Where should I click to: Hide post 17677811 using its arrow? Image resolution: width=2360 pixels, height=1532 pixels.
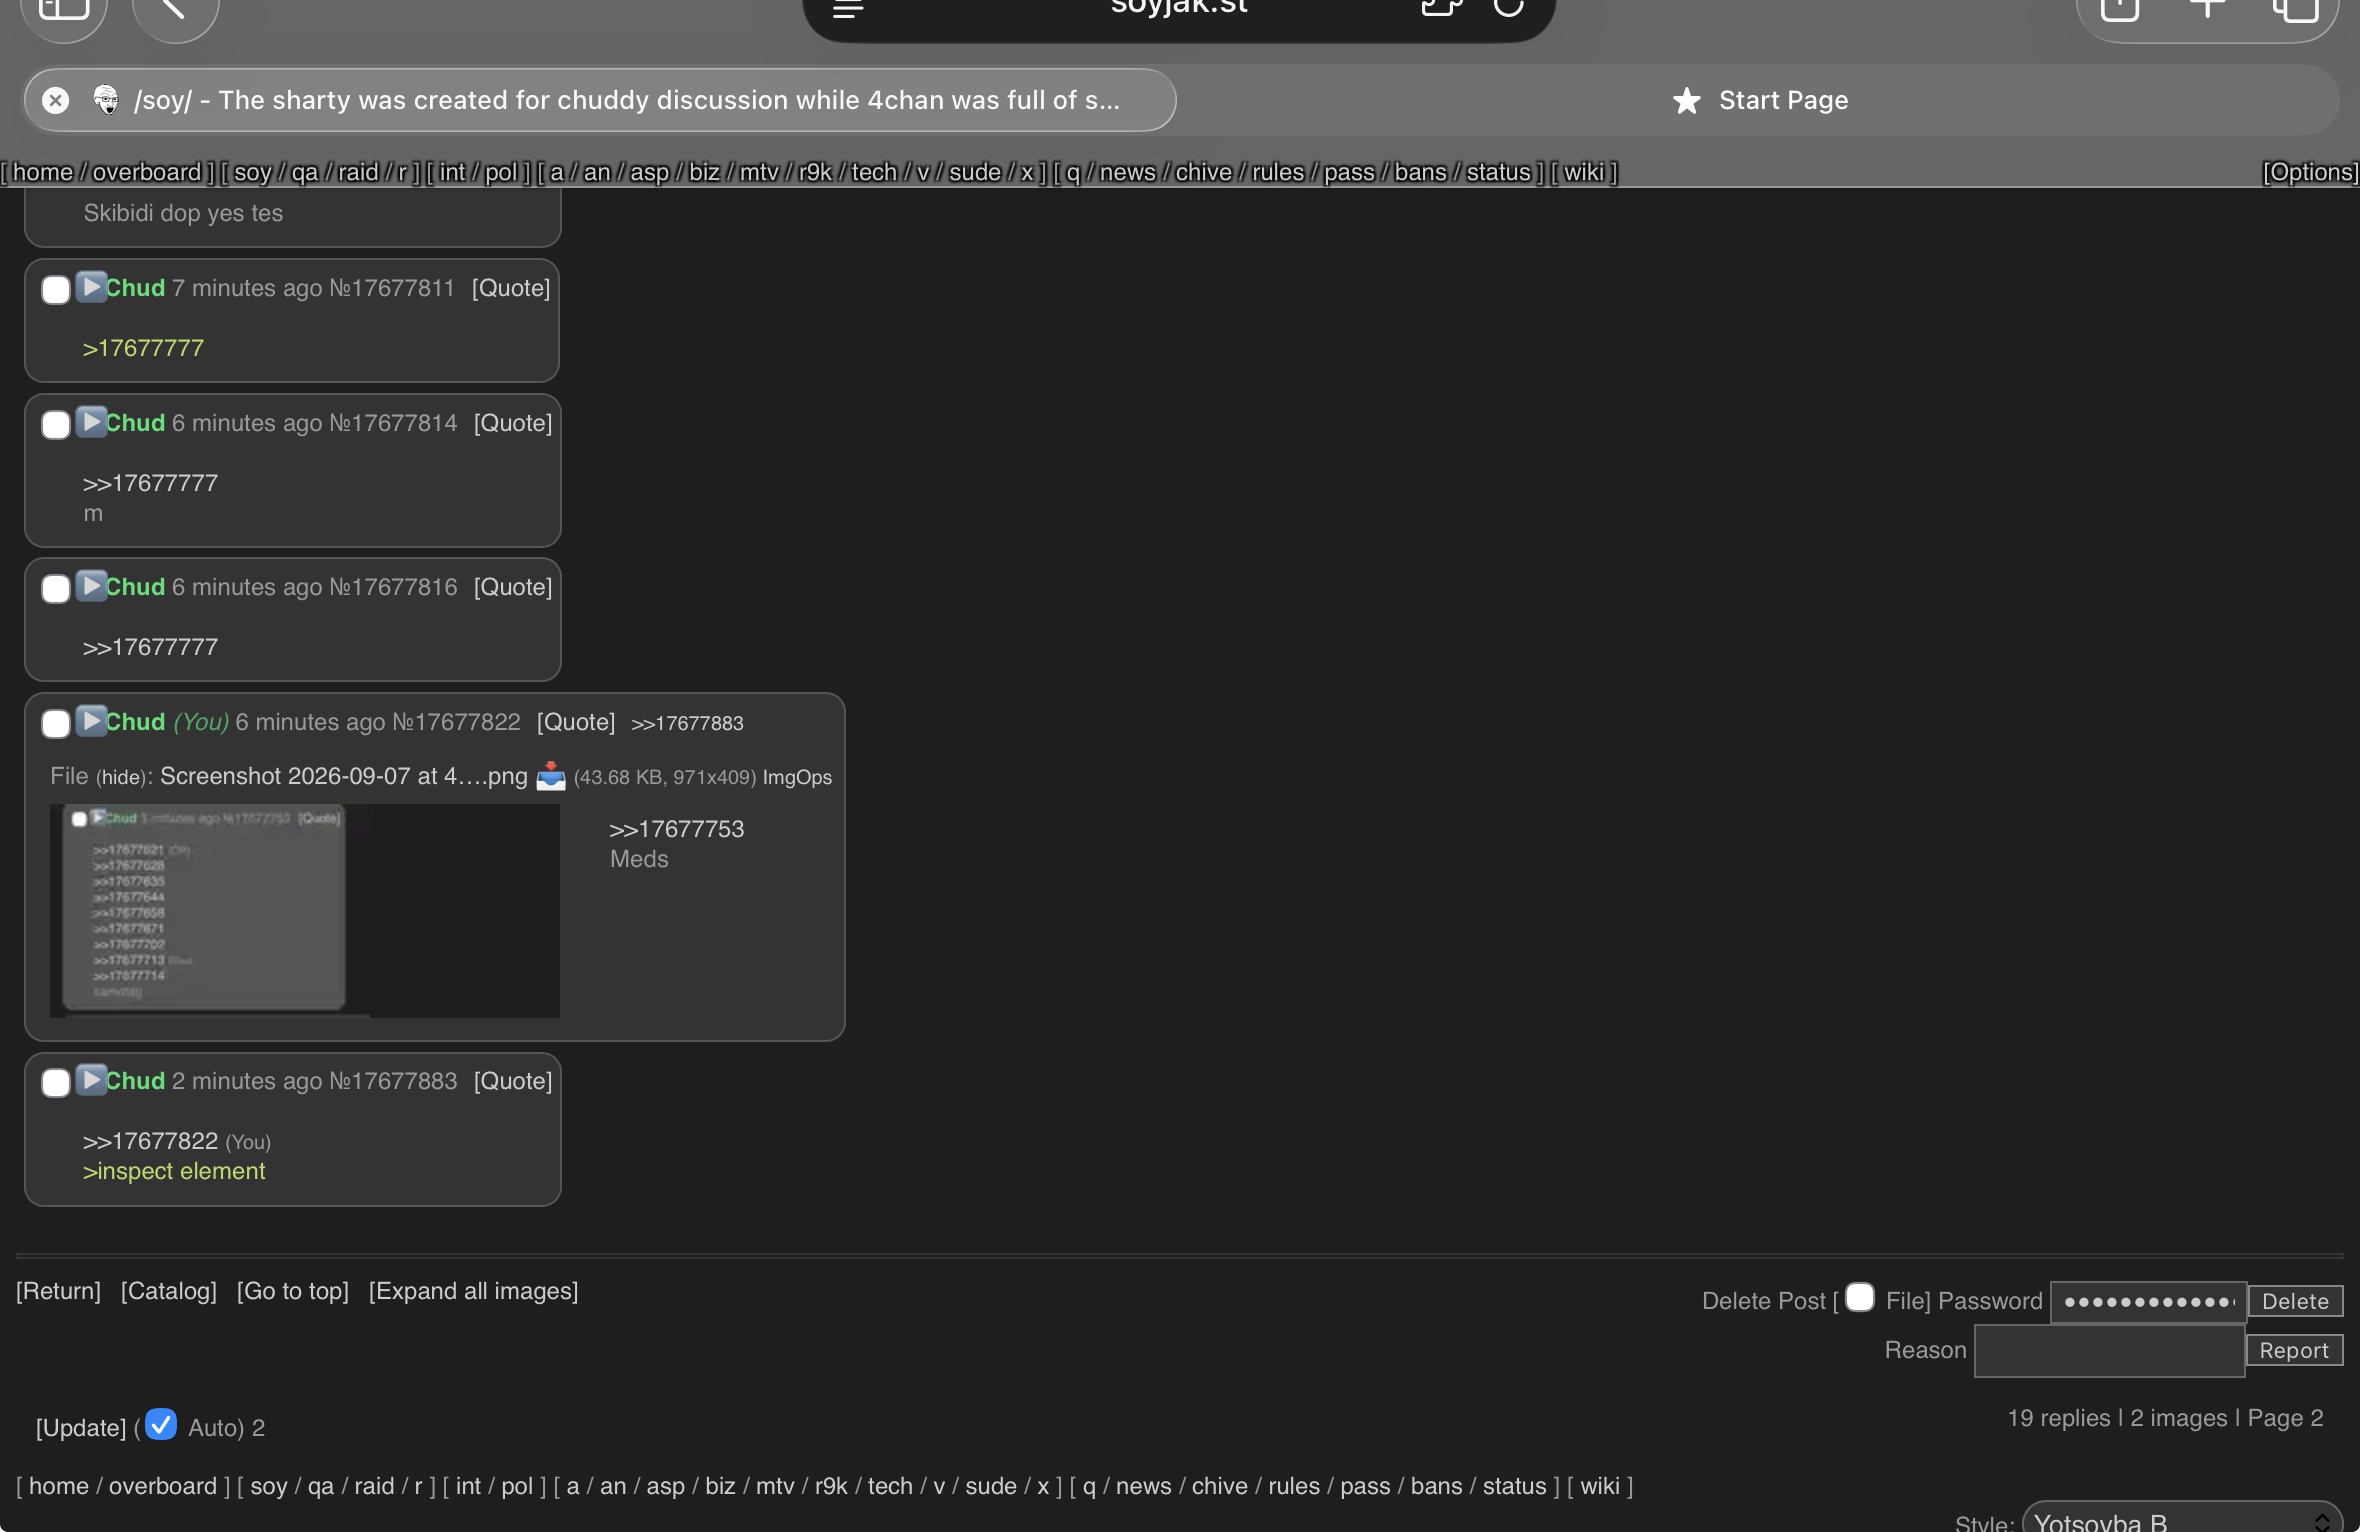pyautogui.click(x=90, y=287)
